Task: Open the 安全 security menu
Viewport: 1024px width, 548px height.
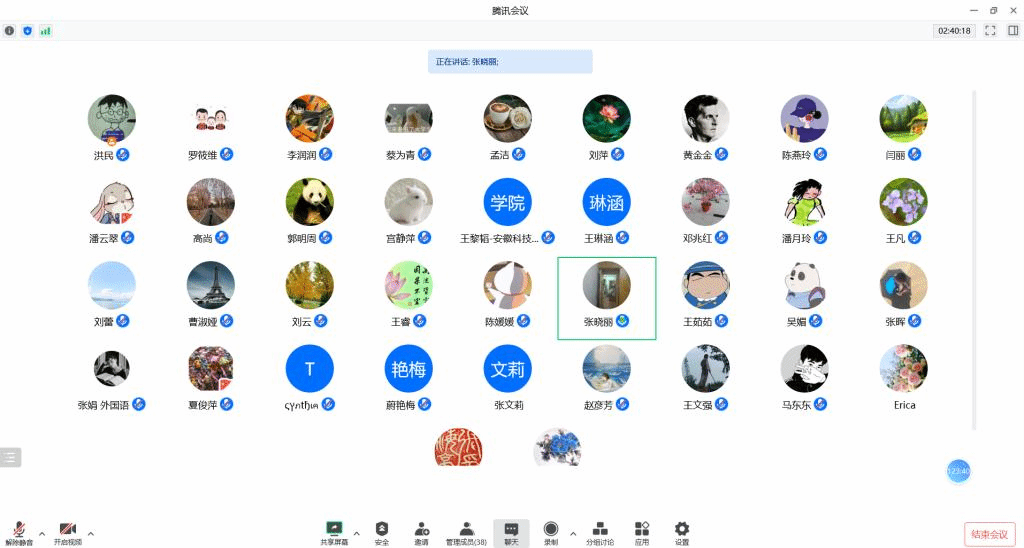Action: click(x=381, y=531)
